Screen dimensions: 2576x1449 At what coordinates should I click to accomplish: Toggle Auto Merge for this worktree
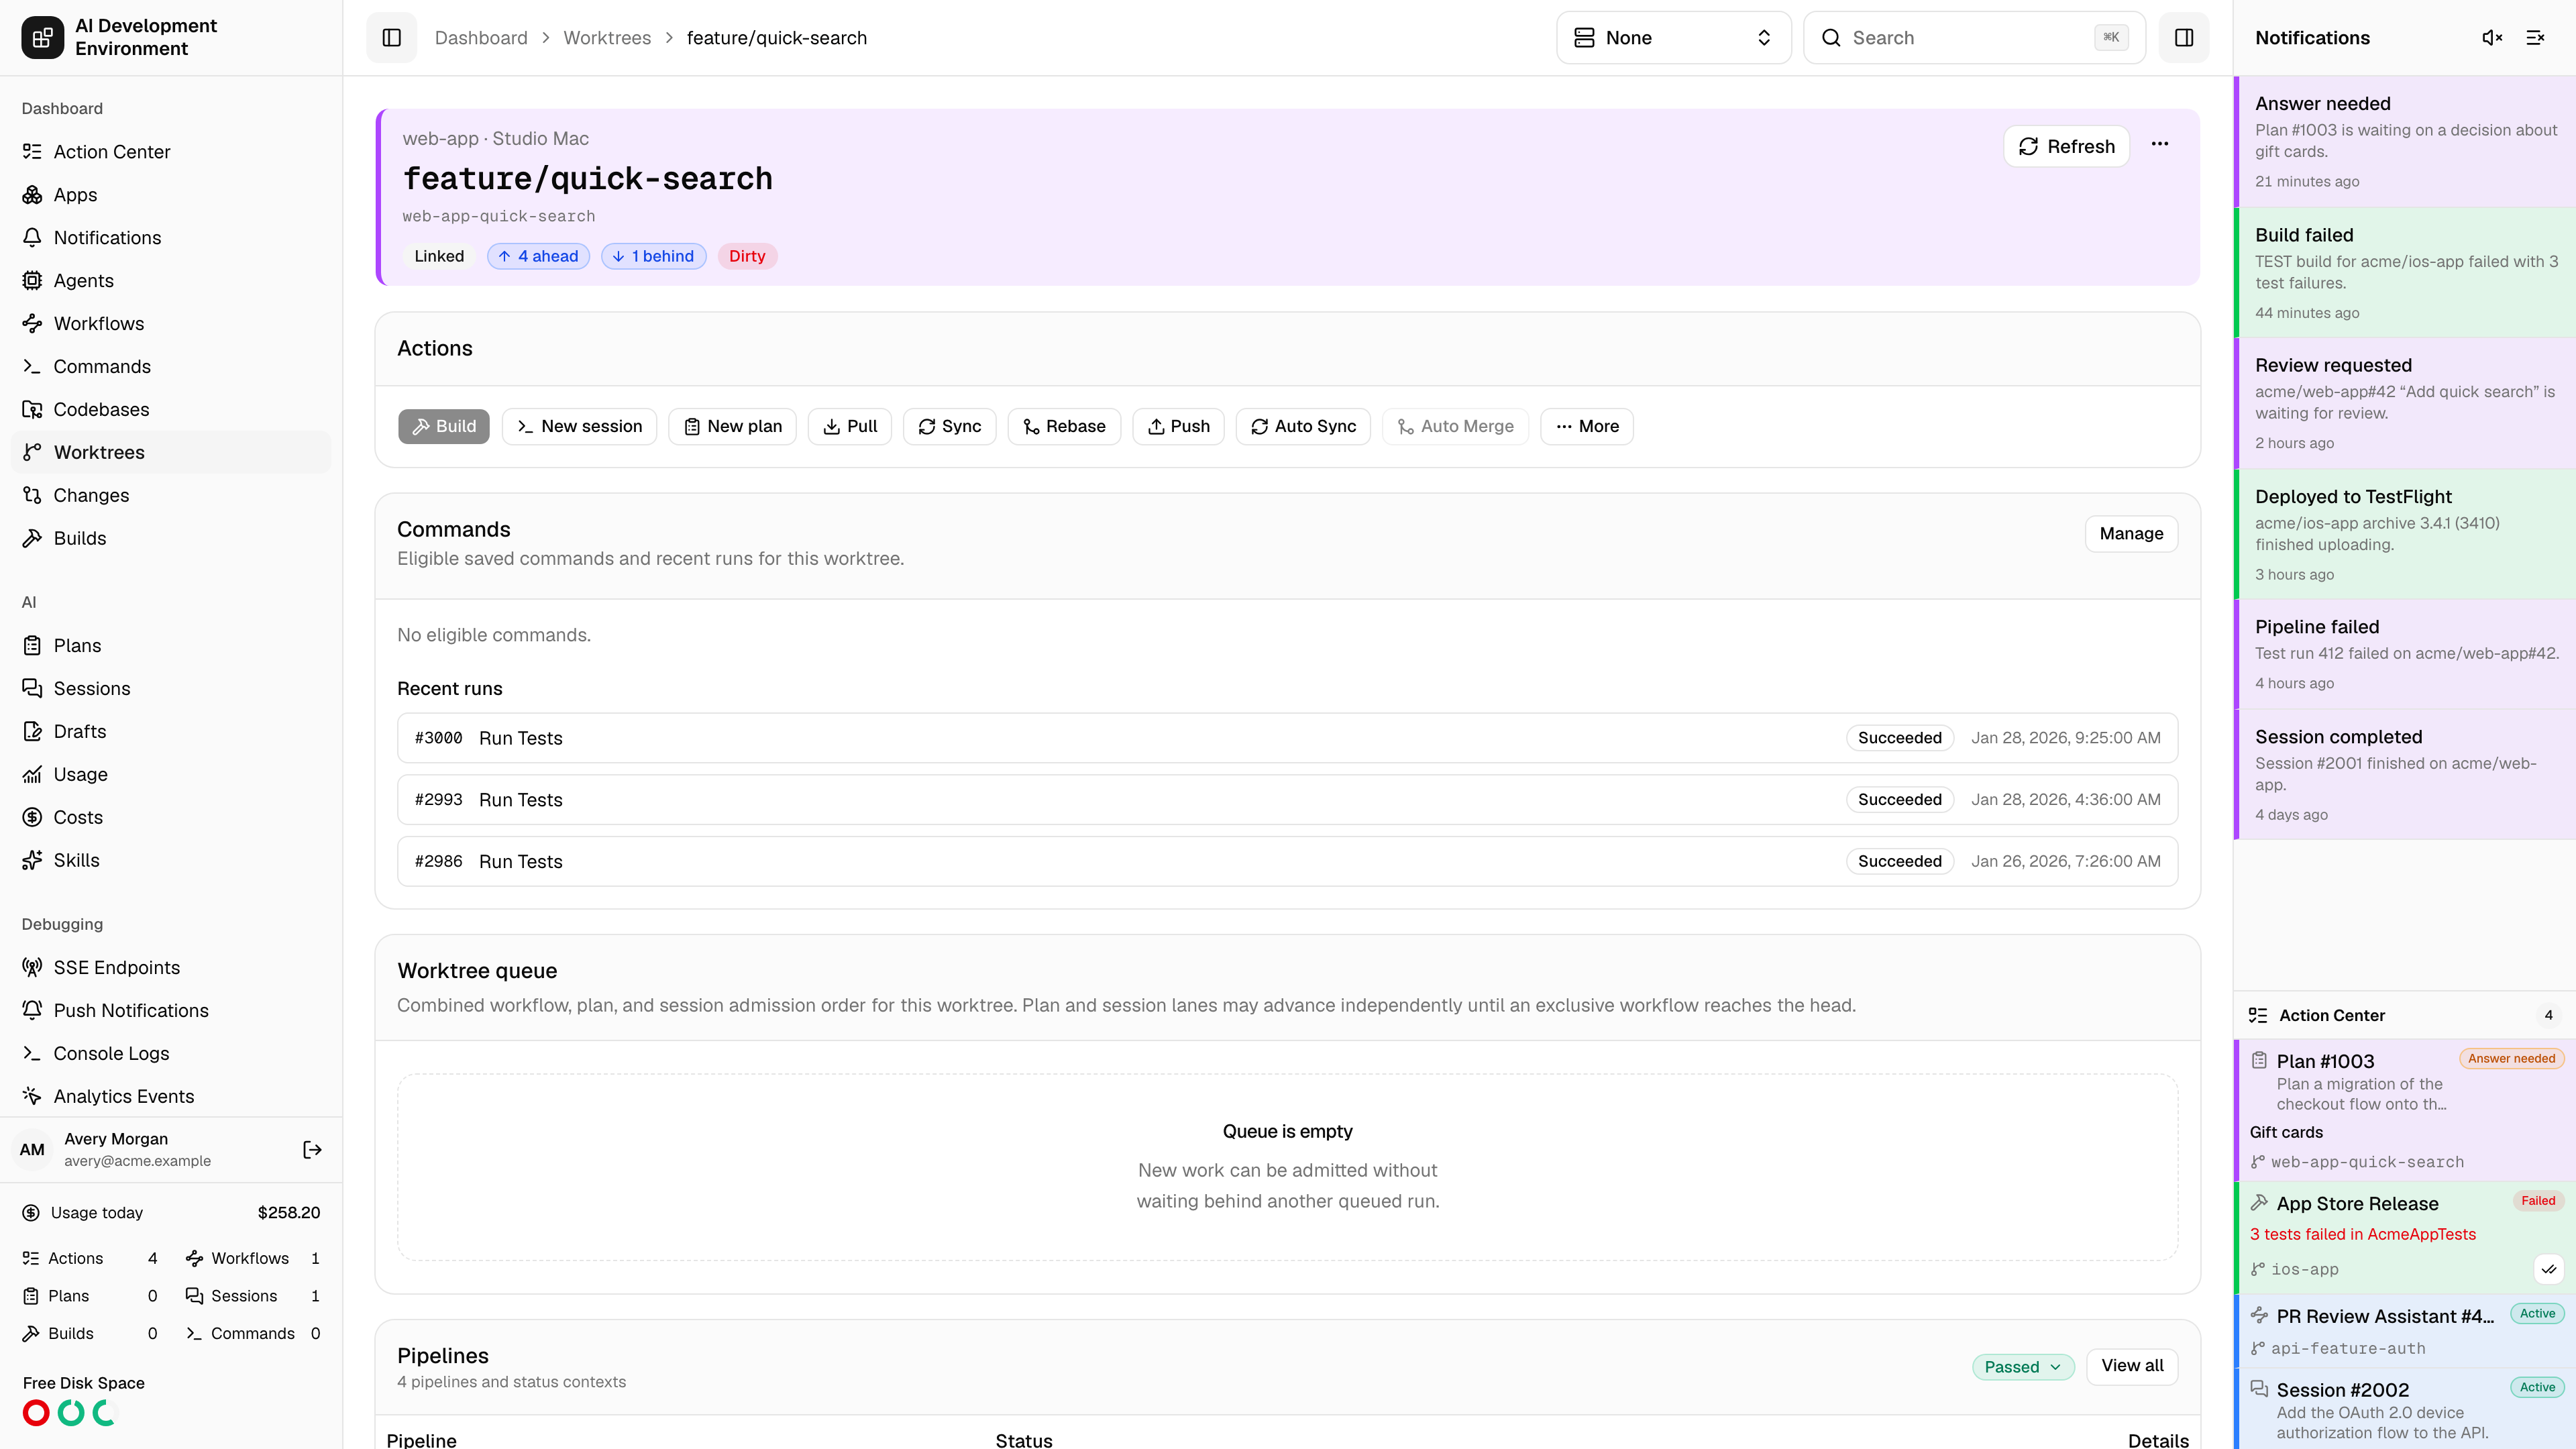pyautogui.click(x=1455, y=427)
